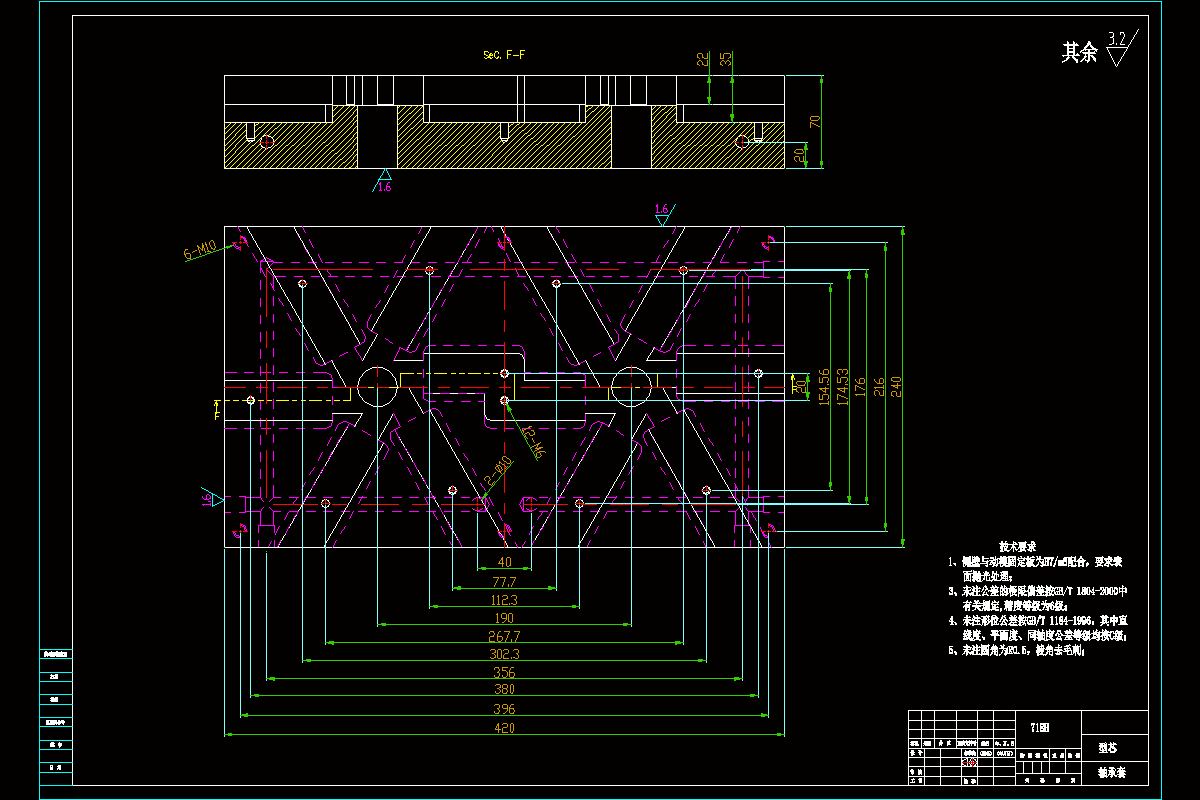Select the "22" depth dimension in section view
Screen dimensions: 1200x800
pyautogui.click(x=703, y=60)
